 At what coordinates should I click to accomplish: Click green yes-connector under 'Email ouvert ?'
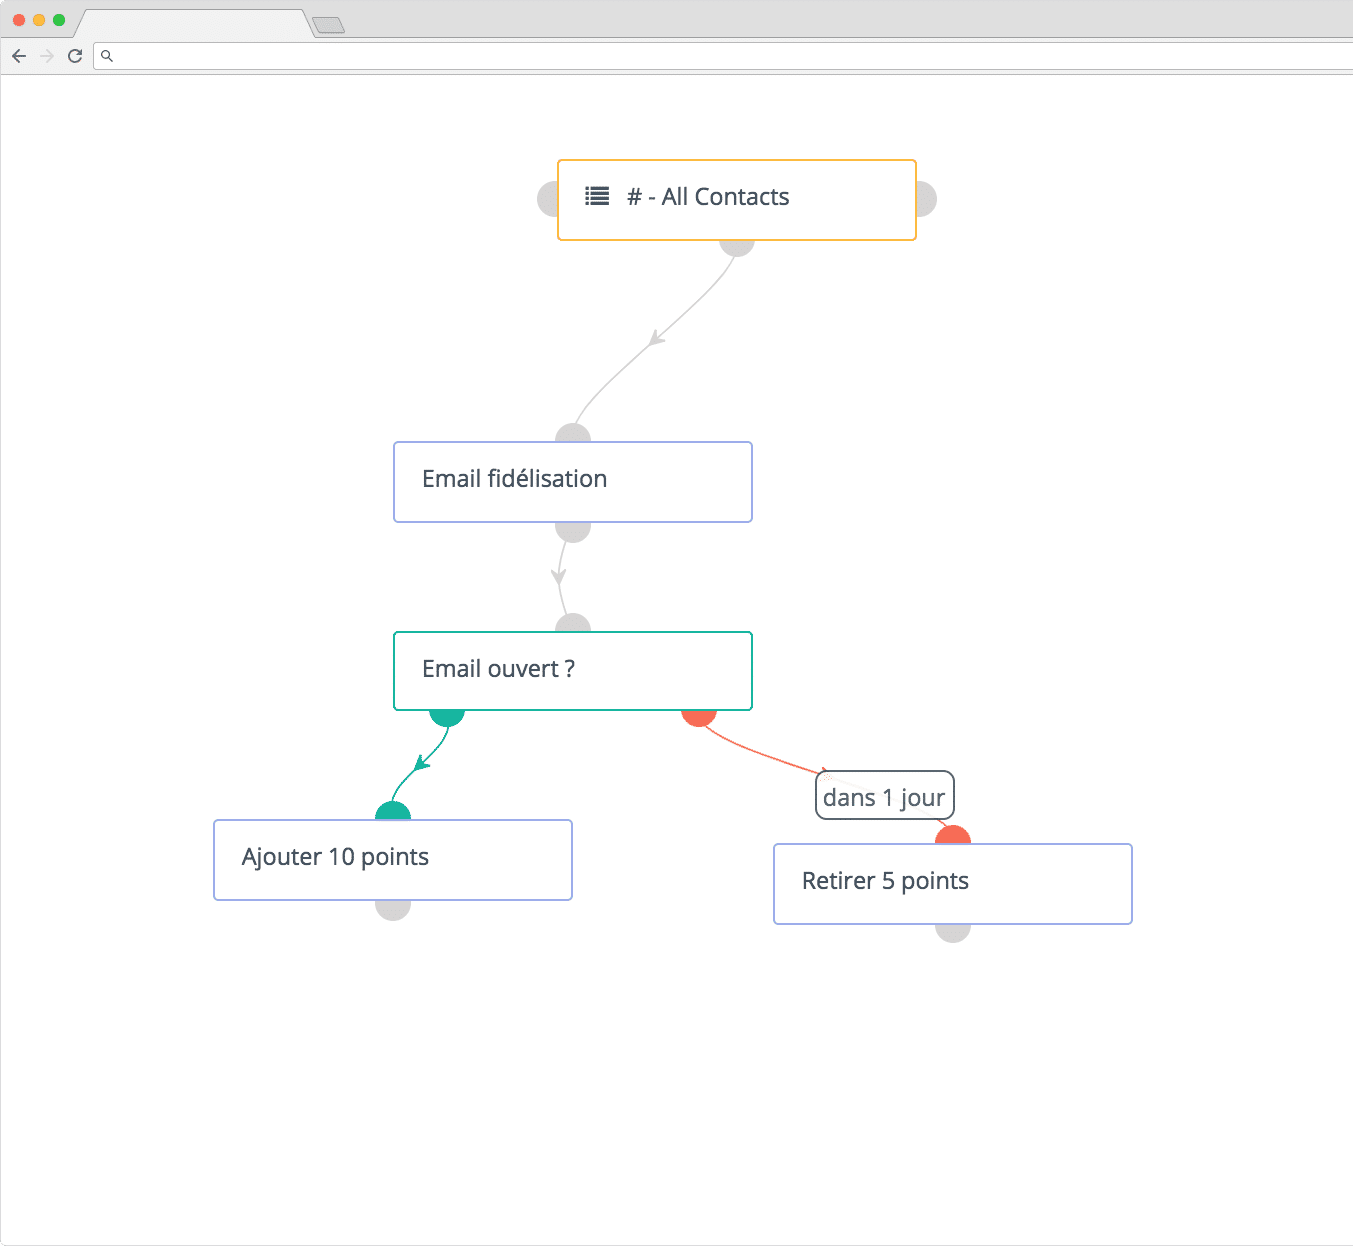click(447, 717)
